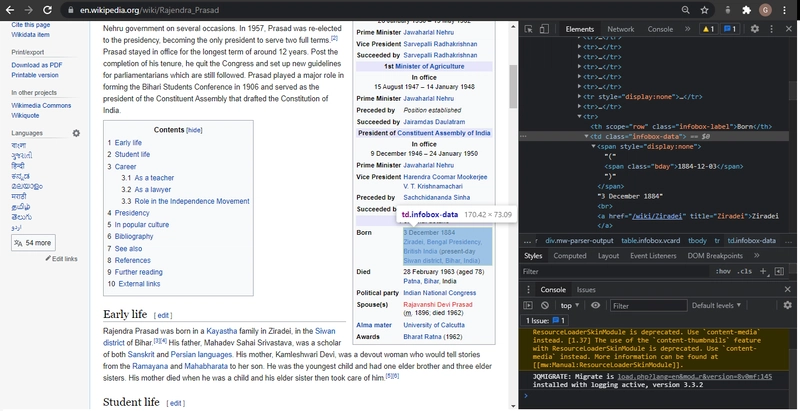Click the page vertical scrollbar thumb
The height and width of the screenshot is (411, 800).
513,87
